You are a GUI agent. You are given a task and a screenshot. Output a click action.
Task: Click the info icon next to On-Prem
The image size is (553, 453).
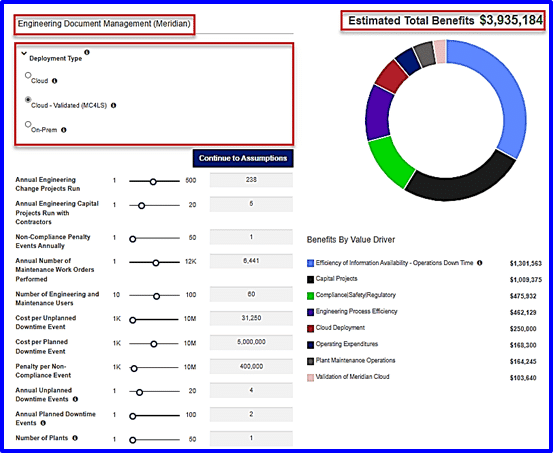tap(63, 130)
